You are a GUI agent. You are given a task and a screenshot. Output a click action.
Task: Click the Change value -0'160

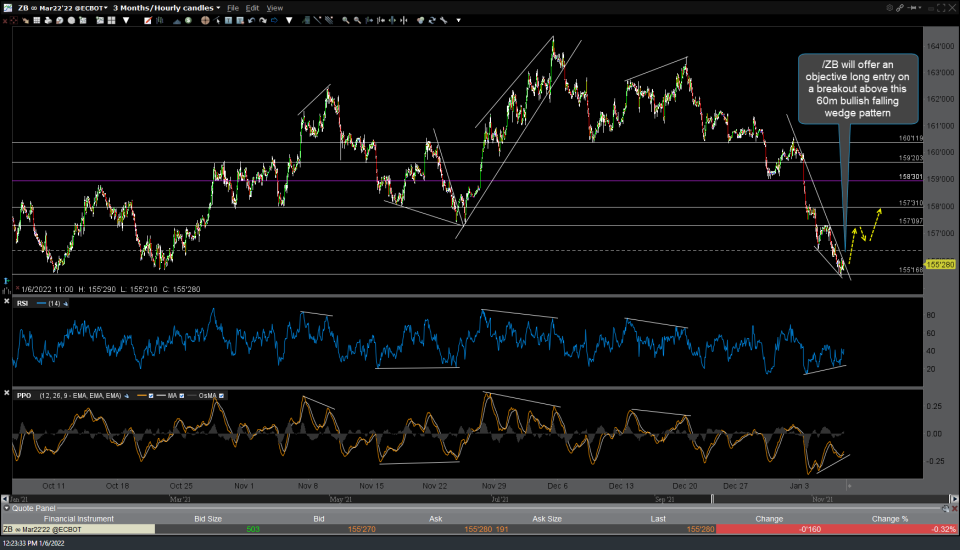[x=810, y=529]
